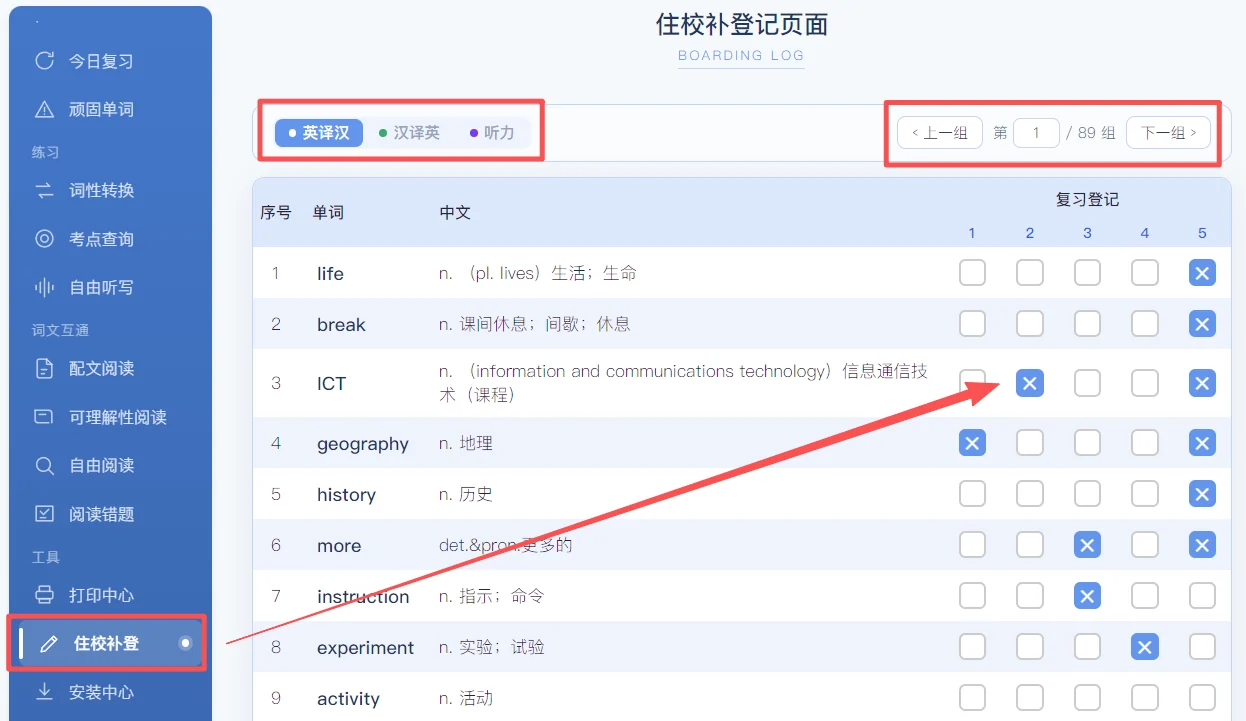The image size is (1246, 721).
Task: Click the 阅读错题 checklist icon
Action: pos(44,514)
